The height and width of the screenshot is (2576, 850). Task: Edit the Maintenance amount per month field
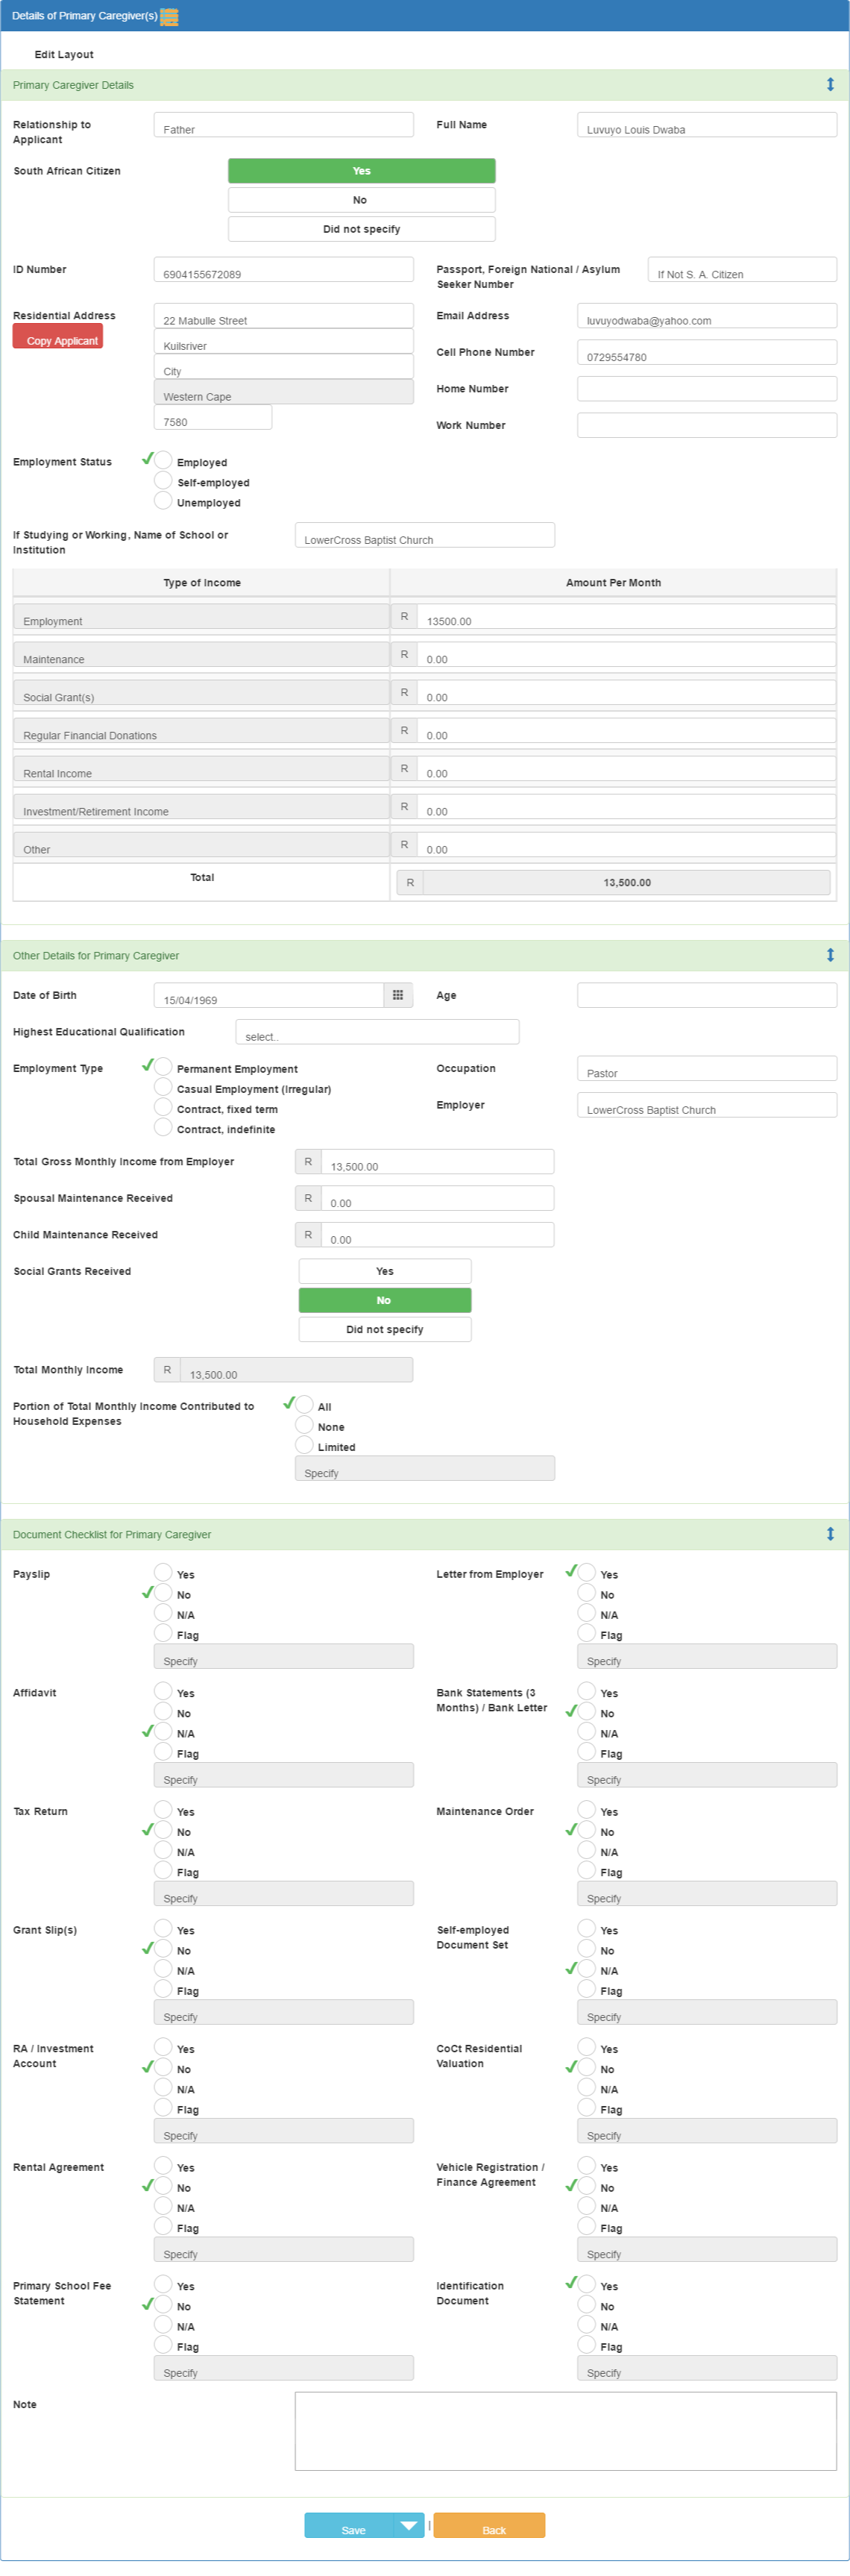(x=626, y=654)
